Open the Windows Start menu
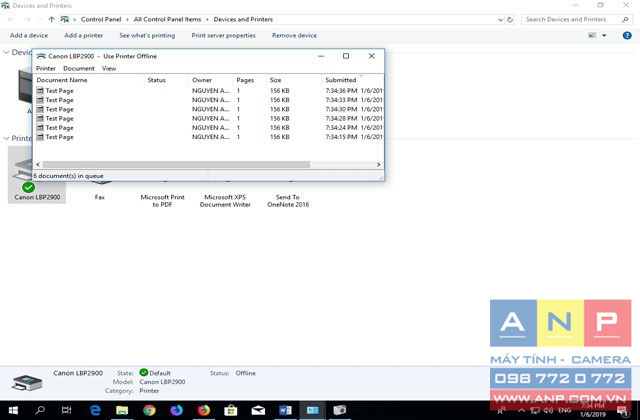640x420 pixels. coord(13,410)
